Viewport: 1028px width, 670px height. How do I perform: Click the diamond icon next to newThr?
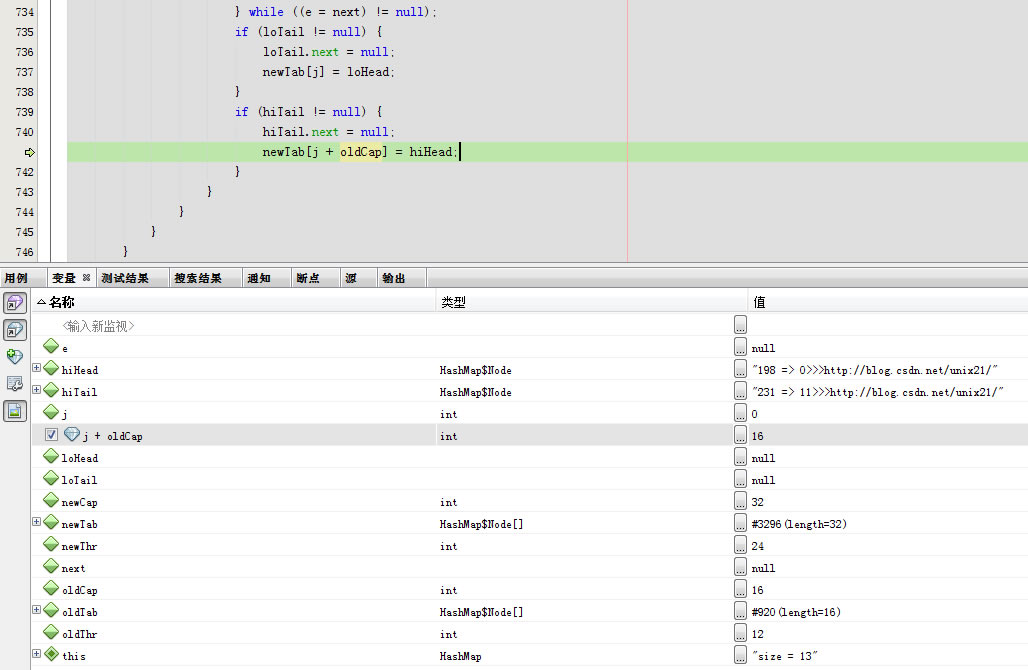(51, 543)
